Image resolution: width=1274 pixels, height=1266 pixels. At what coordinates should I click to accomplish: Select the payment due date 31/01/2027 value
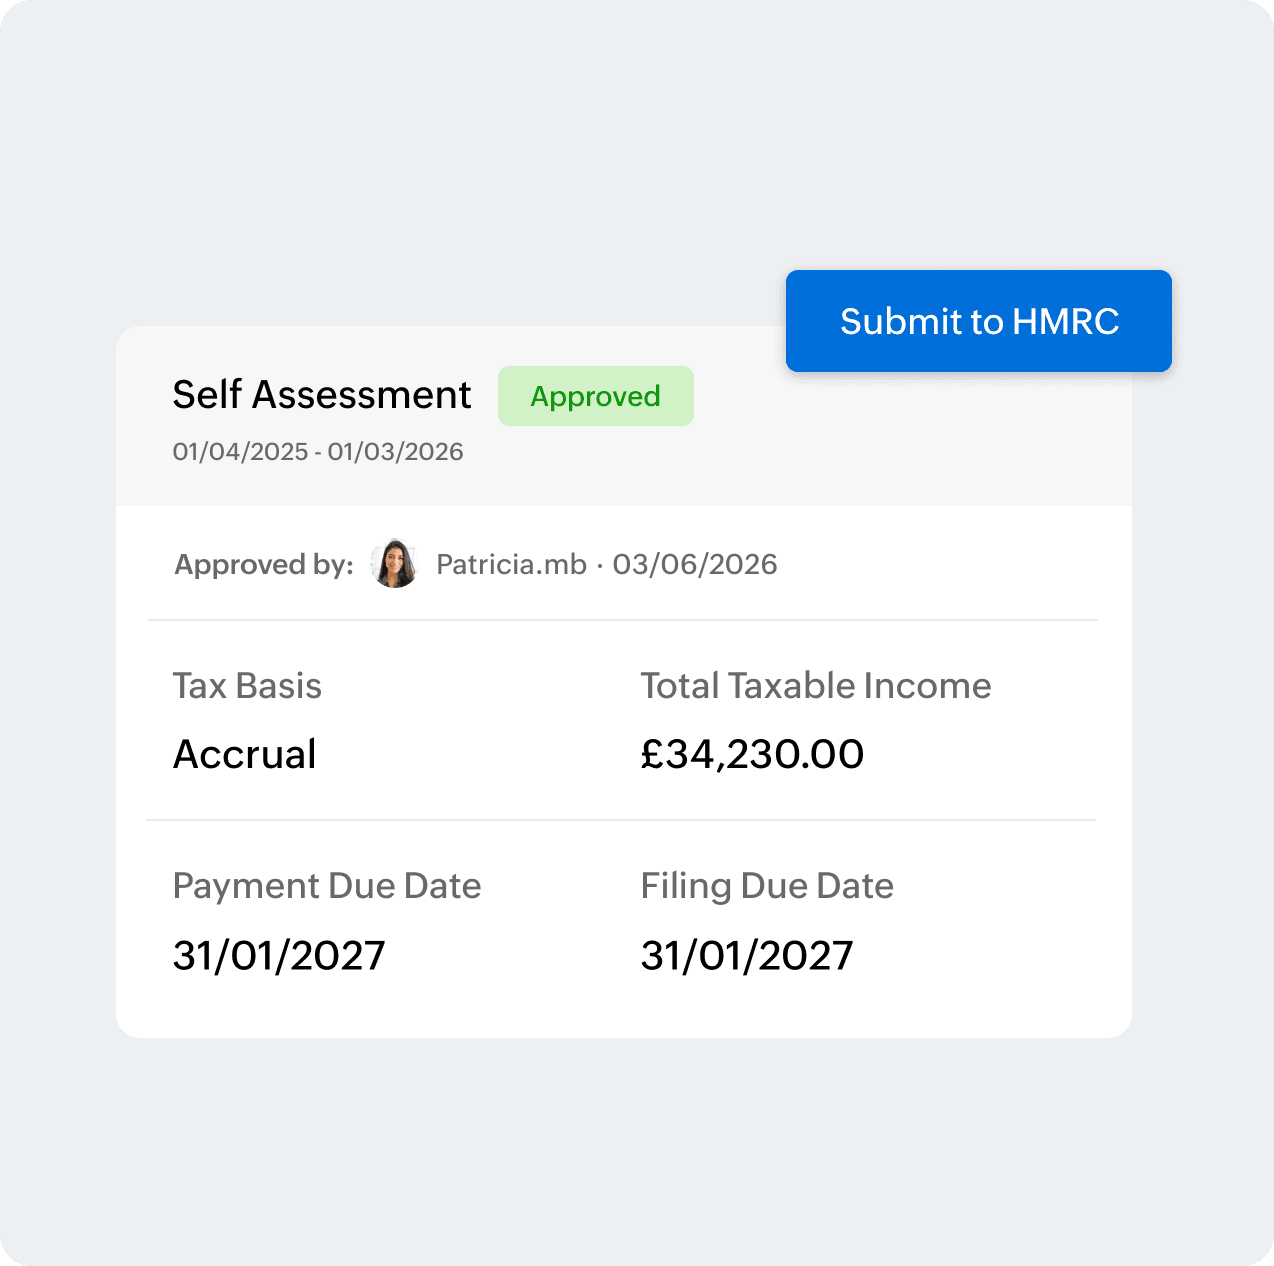[x=279, y=955]
